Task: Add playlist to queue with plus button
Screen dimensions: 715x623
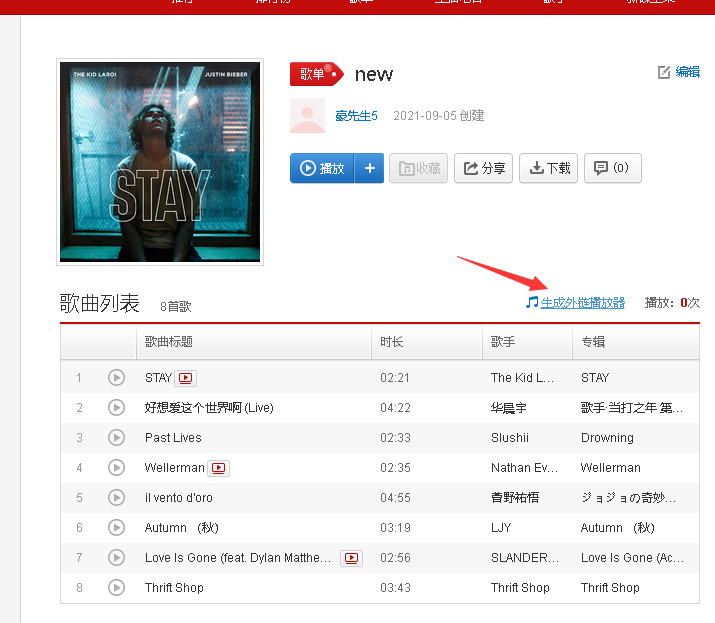Action: tap(369, 168)
